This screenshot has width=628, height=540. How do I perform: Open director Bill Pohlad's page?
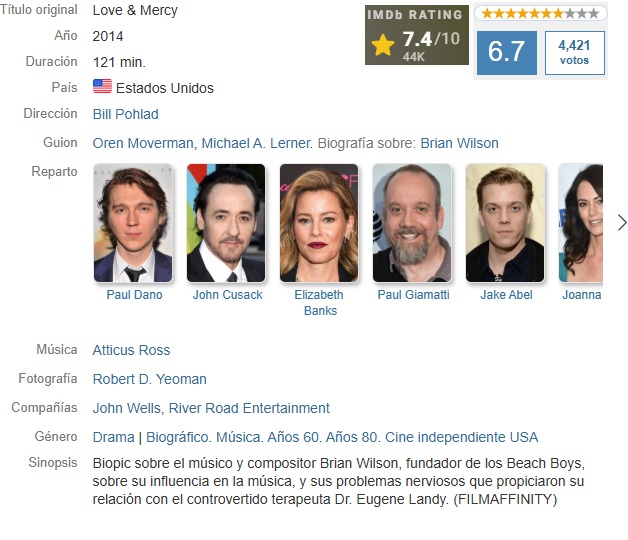126,114
